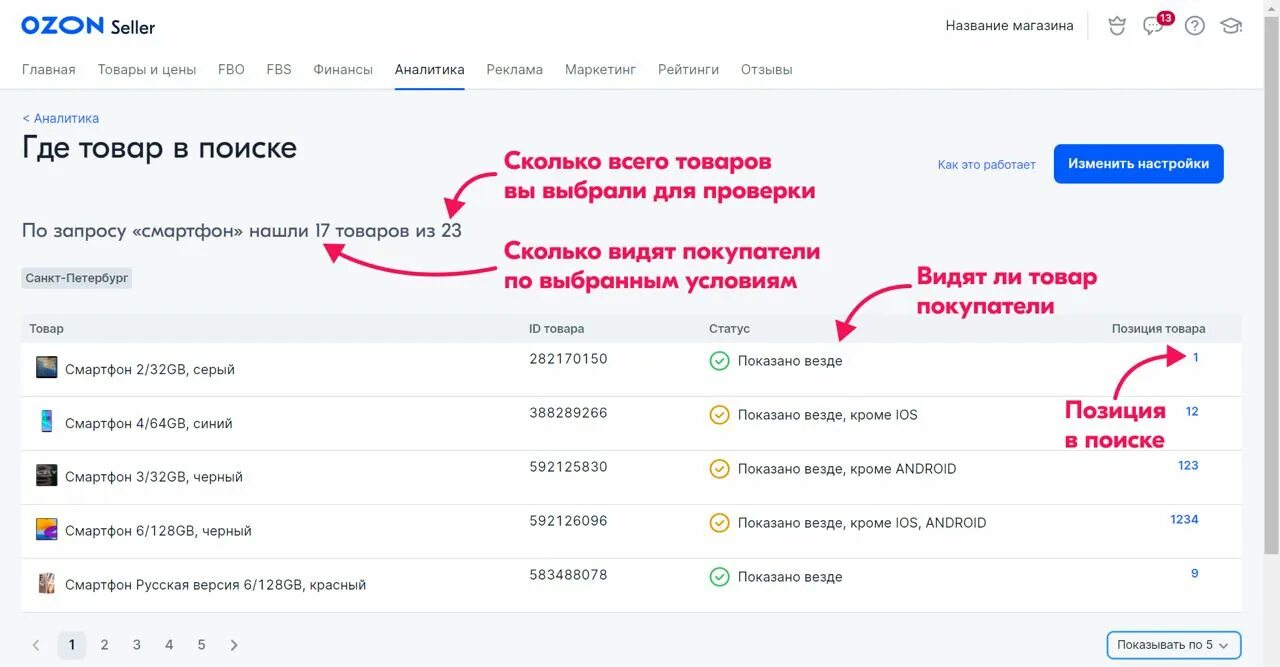Click the help question mark icon

[1194, 25]
